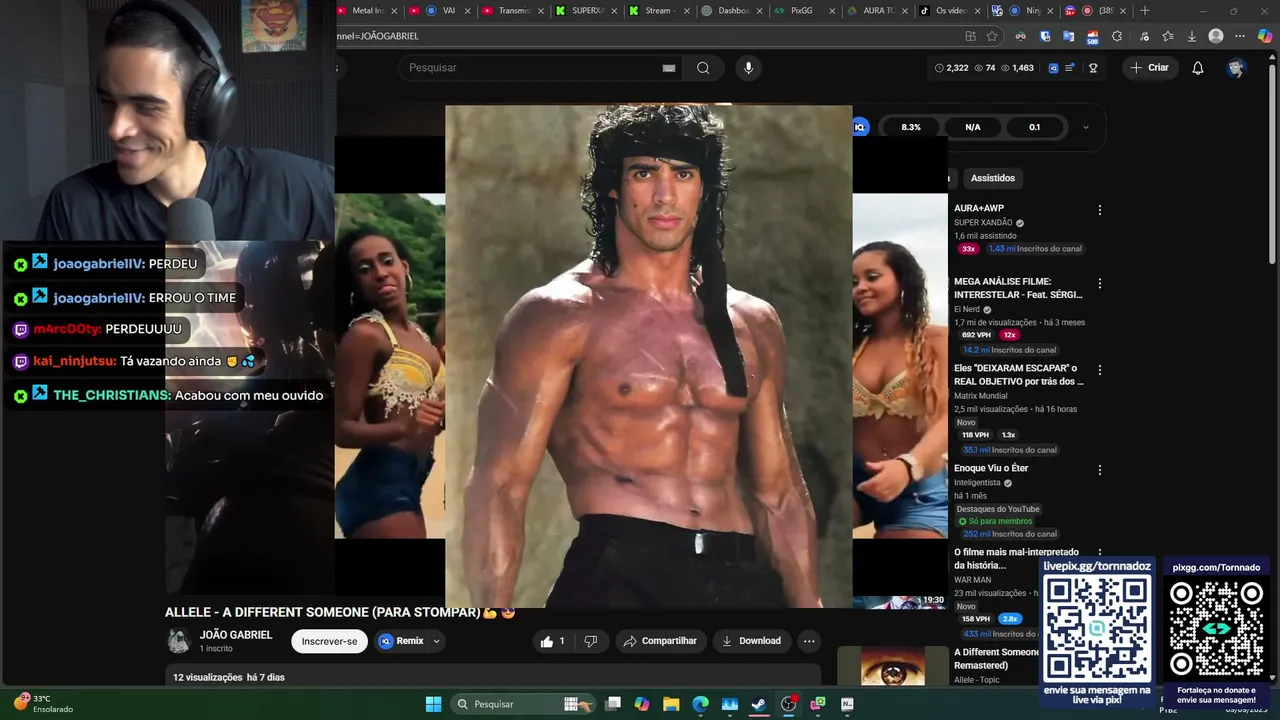Click the blue vidIQ badge beside the stats pills
This screenshot has height=720, width=1280.
(x=860, y=127)
